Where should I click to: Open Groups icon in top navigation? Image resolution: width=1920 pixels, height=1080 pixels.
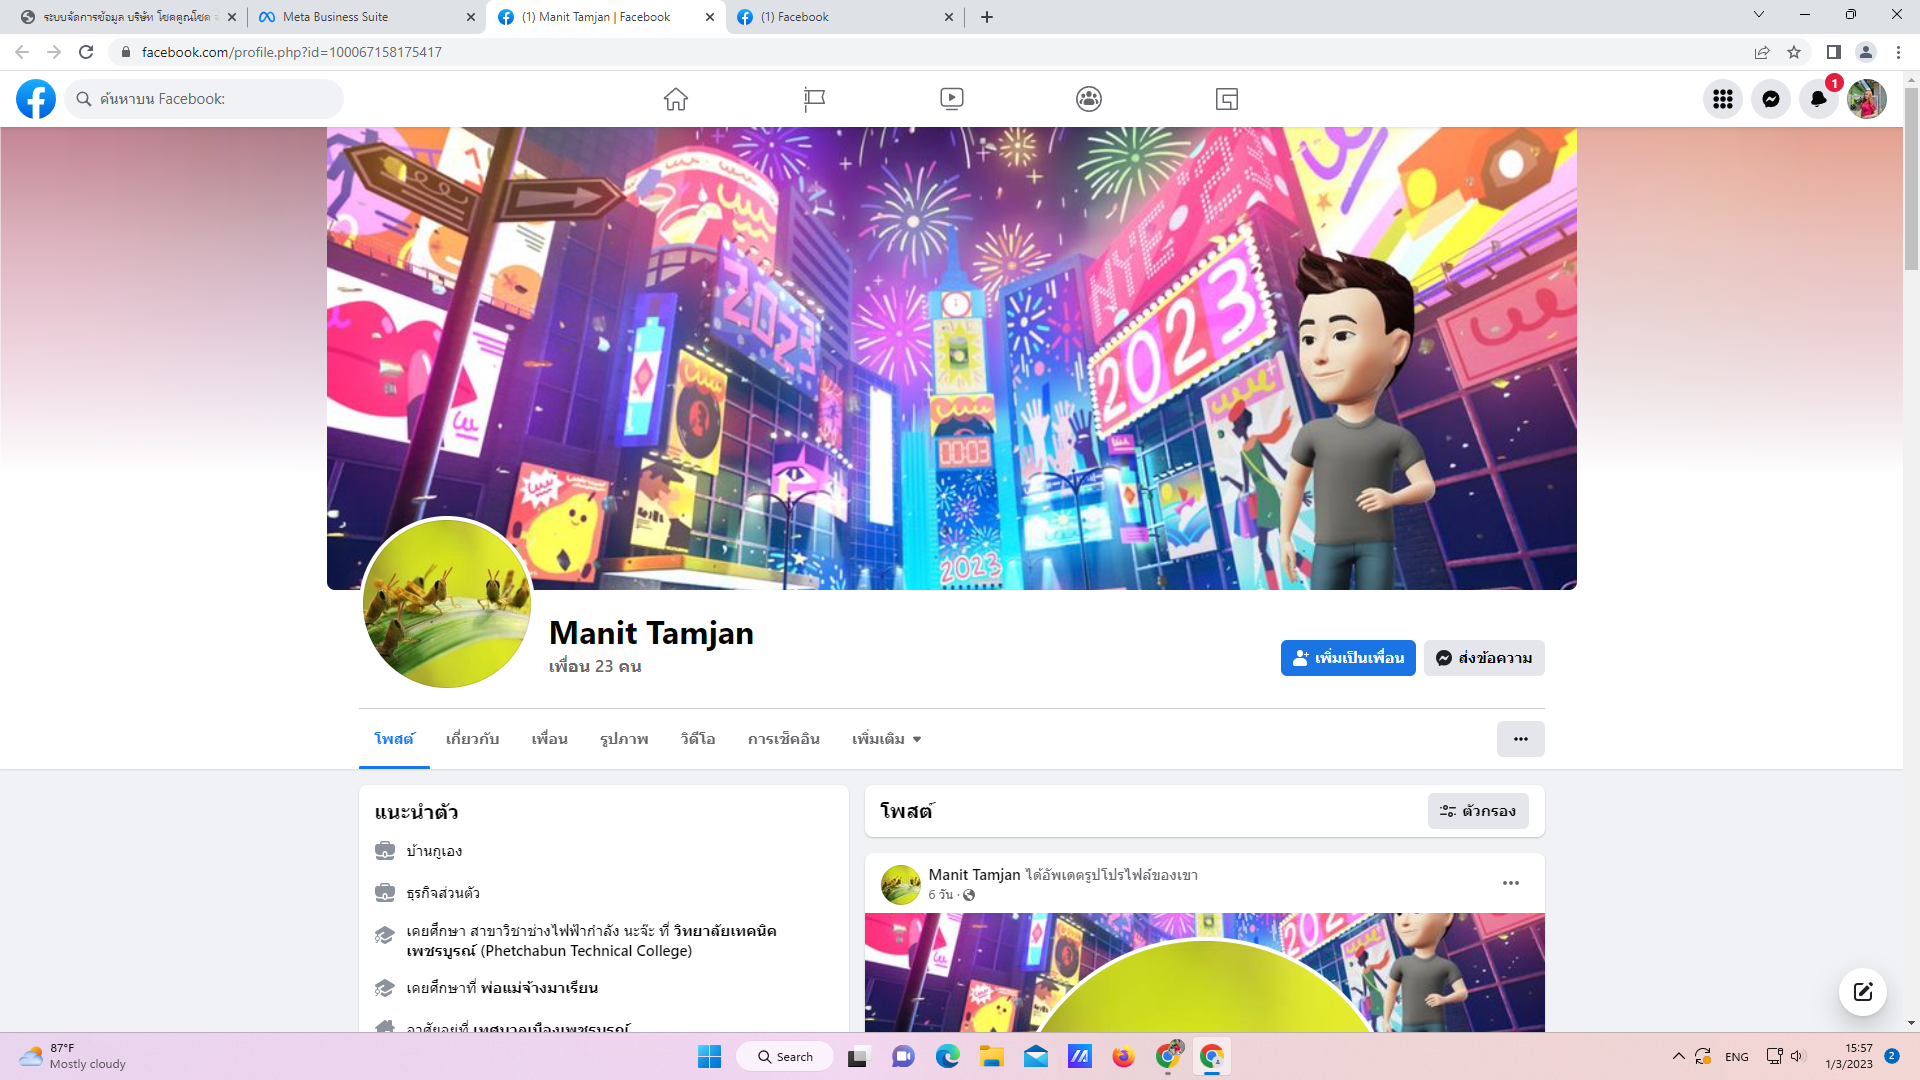(1089, 99)
